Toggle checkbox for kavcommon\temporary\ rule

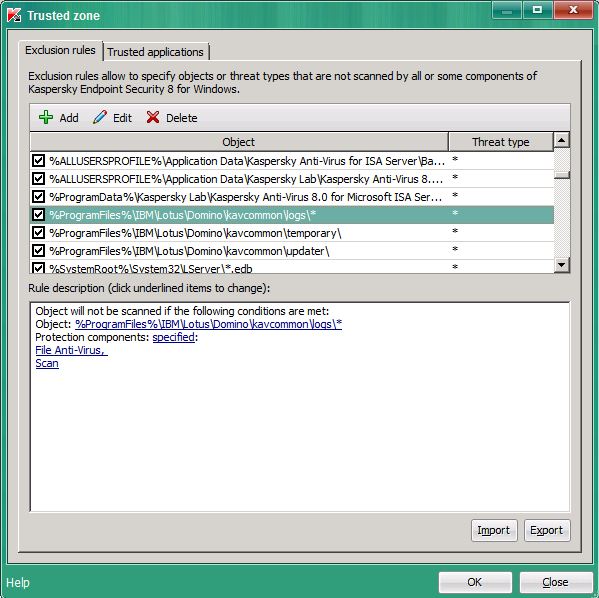38,232
